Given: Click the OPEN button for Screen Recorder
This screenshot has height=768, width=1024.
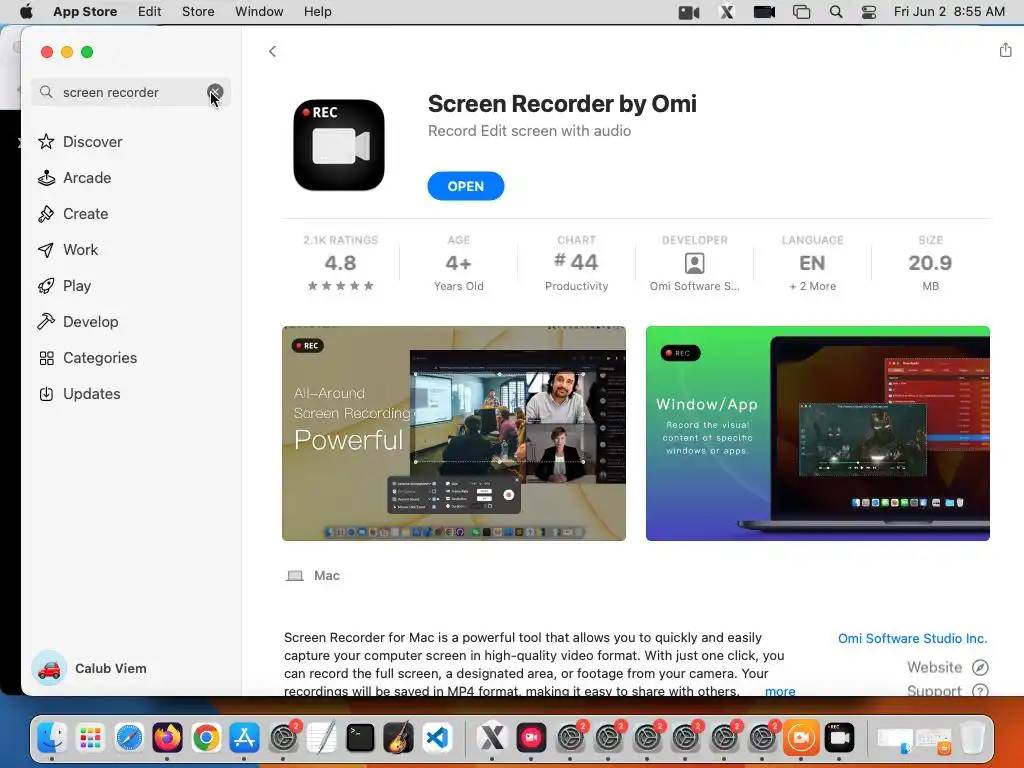Looking at the screenshot, I should pyautogui.click(x=466, y=186).
